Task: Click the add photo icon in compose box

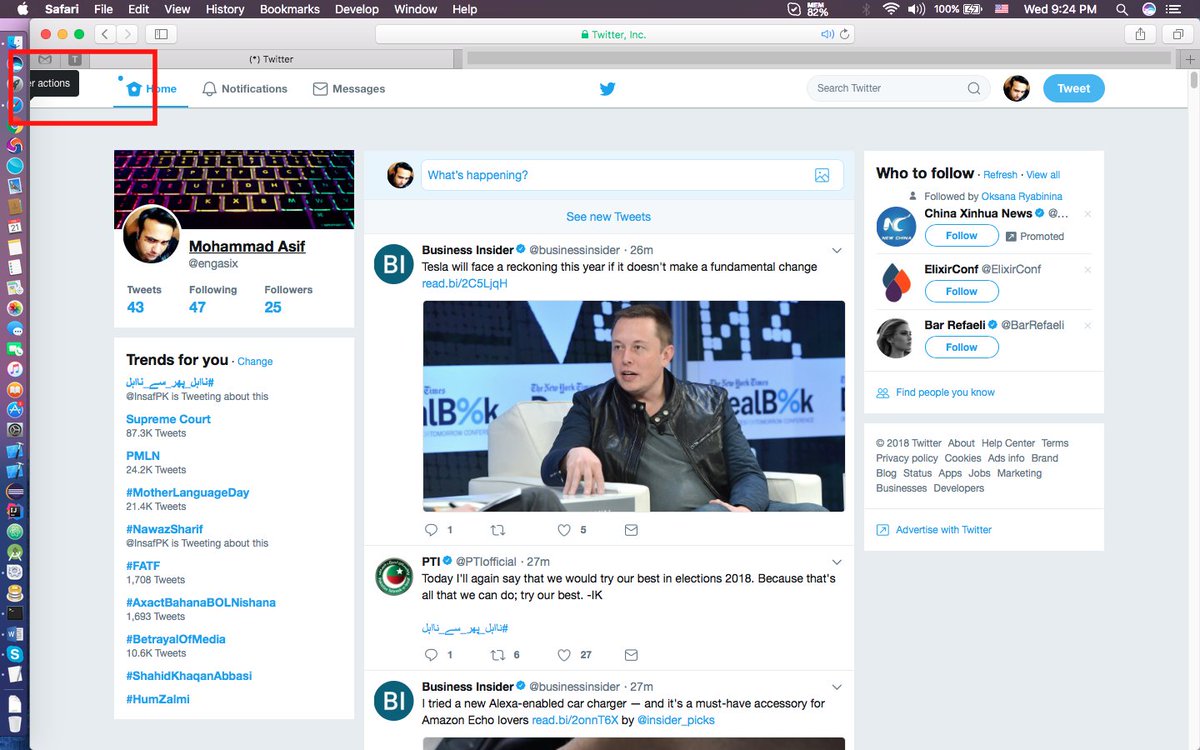Action: click(x=822, y=175)
